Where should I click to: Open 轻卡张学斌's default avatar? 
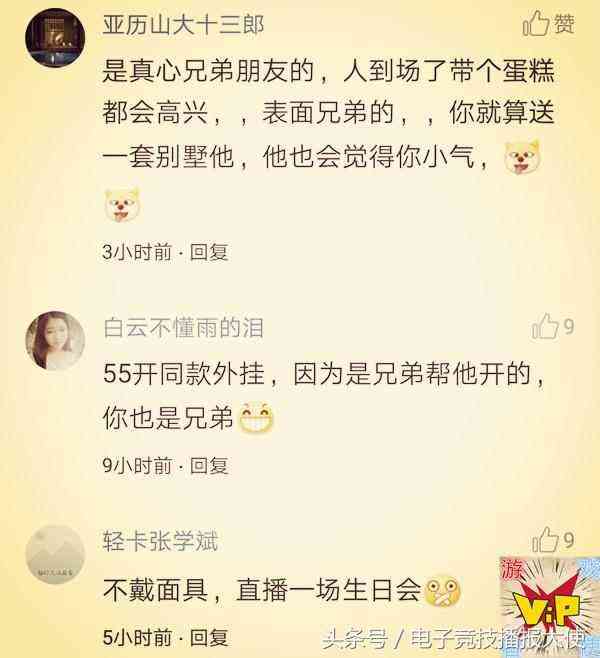click(x=55, y=554)
